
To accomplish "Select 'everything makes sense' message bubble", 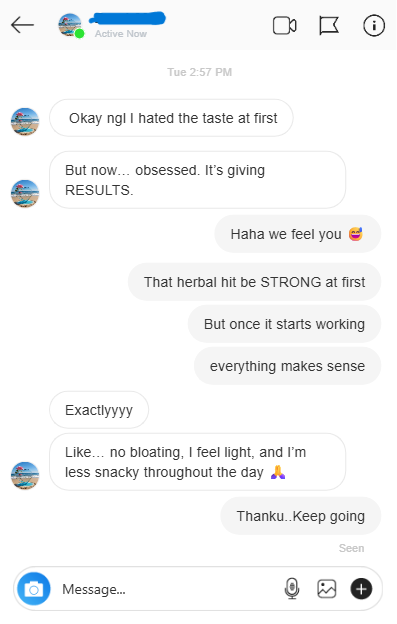I will pyautogui.click(x=288, y=366).
